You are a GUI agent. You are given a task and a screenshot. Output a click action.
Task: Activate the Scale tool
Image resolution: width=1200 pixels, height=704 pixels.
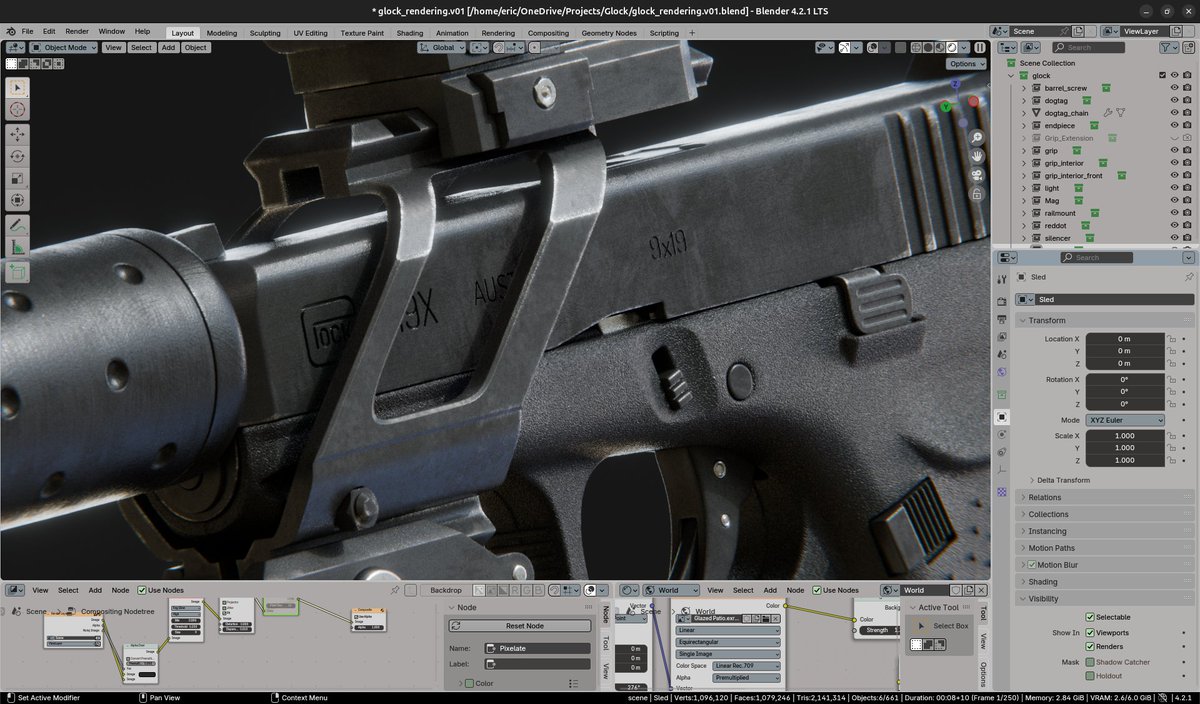pos(18,178)
